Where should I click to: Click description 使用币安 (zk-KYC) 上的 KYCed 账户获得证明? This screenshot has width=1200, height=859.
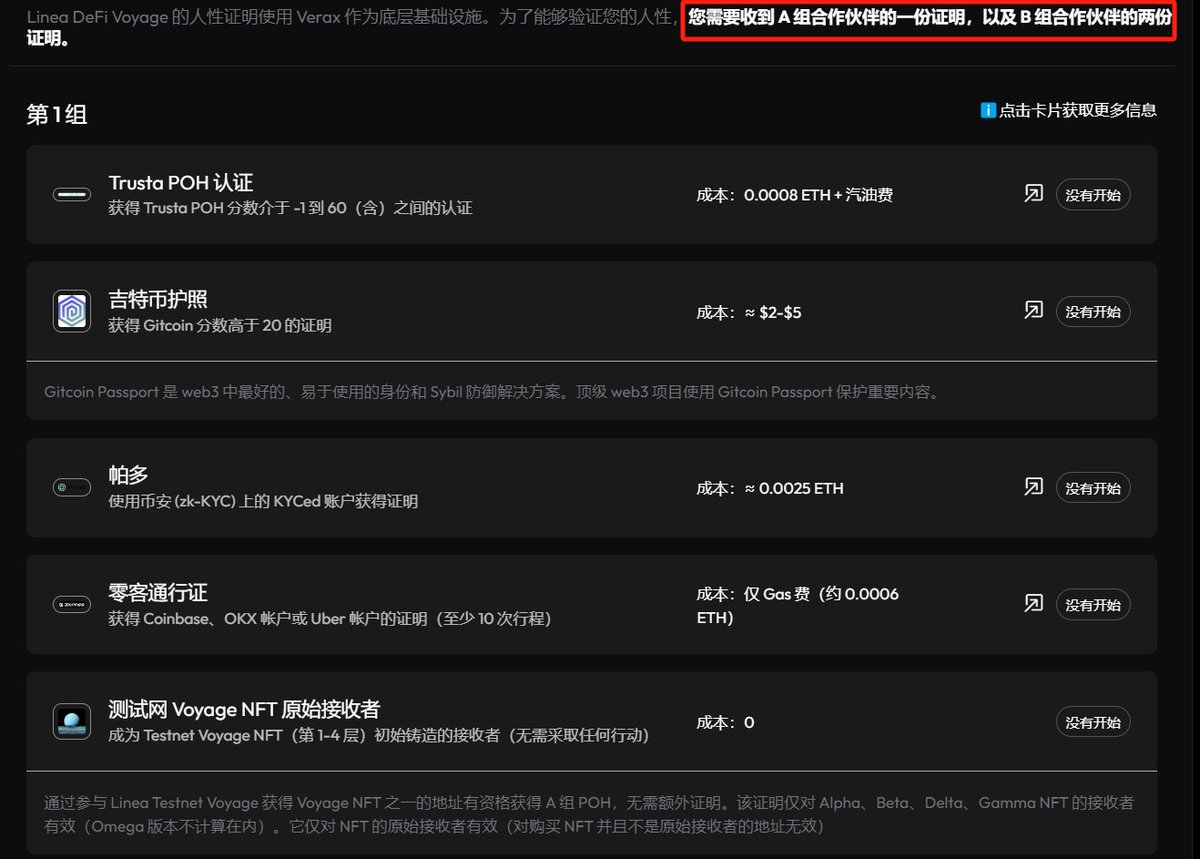(x=263, y=501)
